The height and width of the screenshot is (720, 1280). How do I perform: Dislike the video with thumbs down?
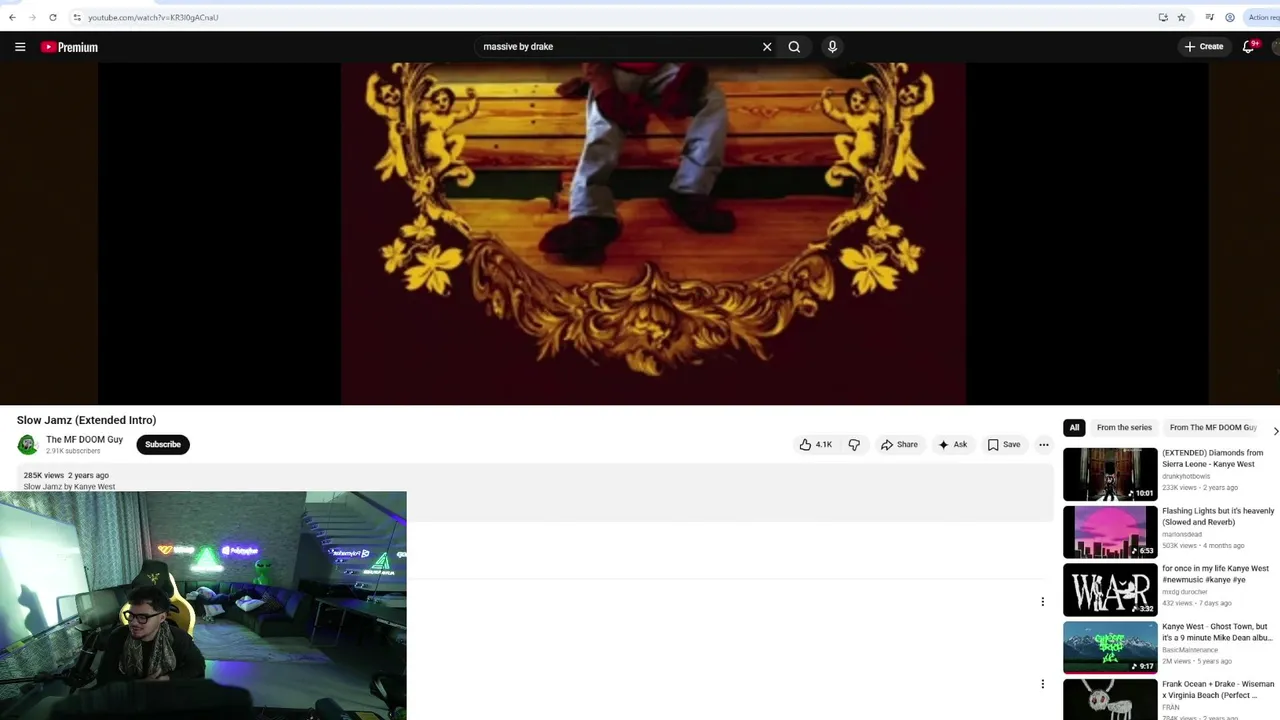point(854,445)
